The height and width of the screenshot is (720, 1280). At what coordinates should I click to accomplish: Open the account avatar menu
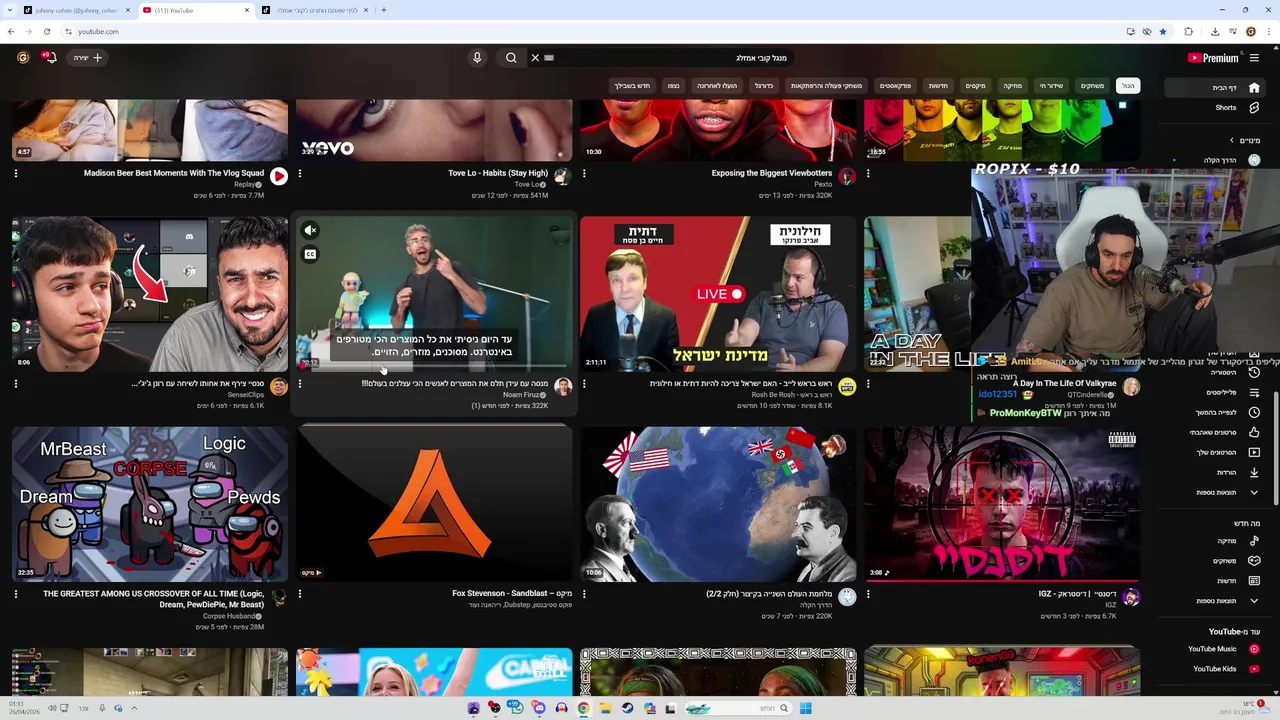click(23, 58)
